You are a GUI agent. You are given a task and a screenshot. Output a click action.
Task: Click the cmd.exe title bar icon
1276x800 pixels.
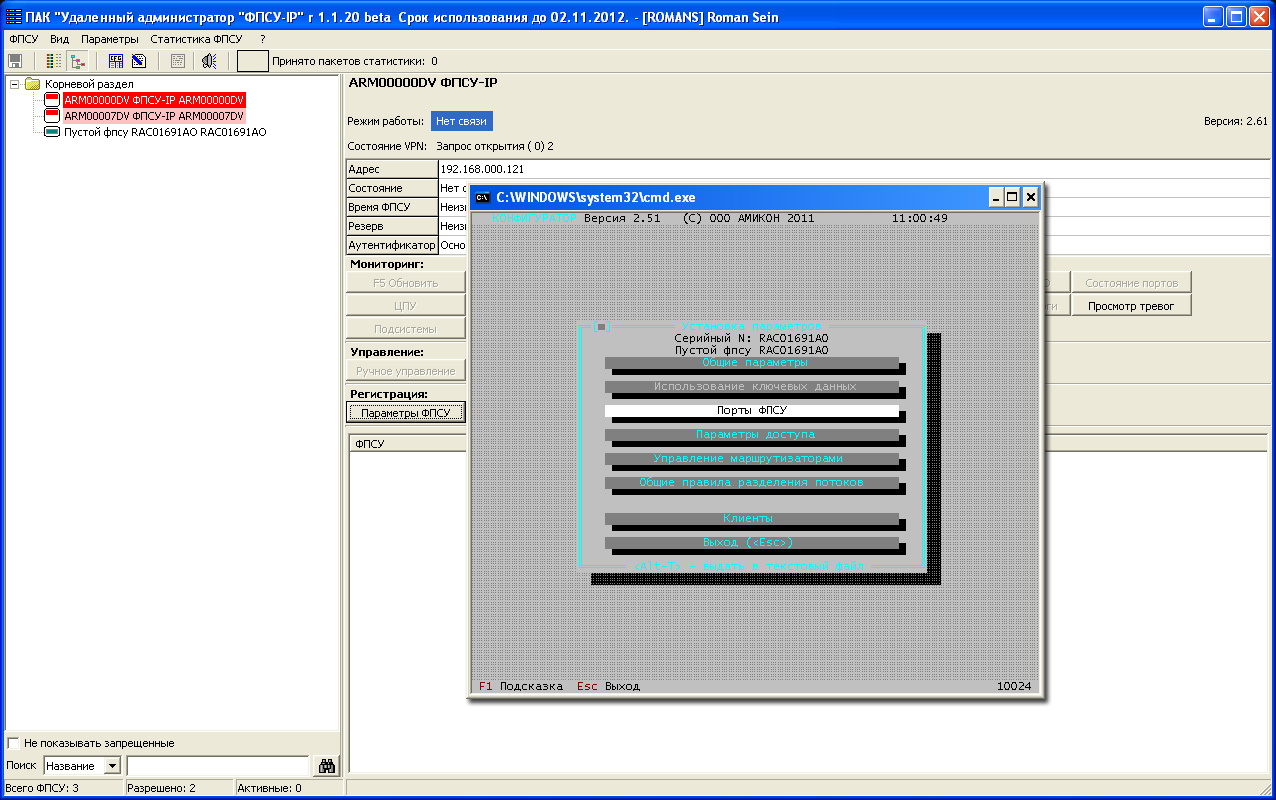(x=483, y=197)
